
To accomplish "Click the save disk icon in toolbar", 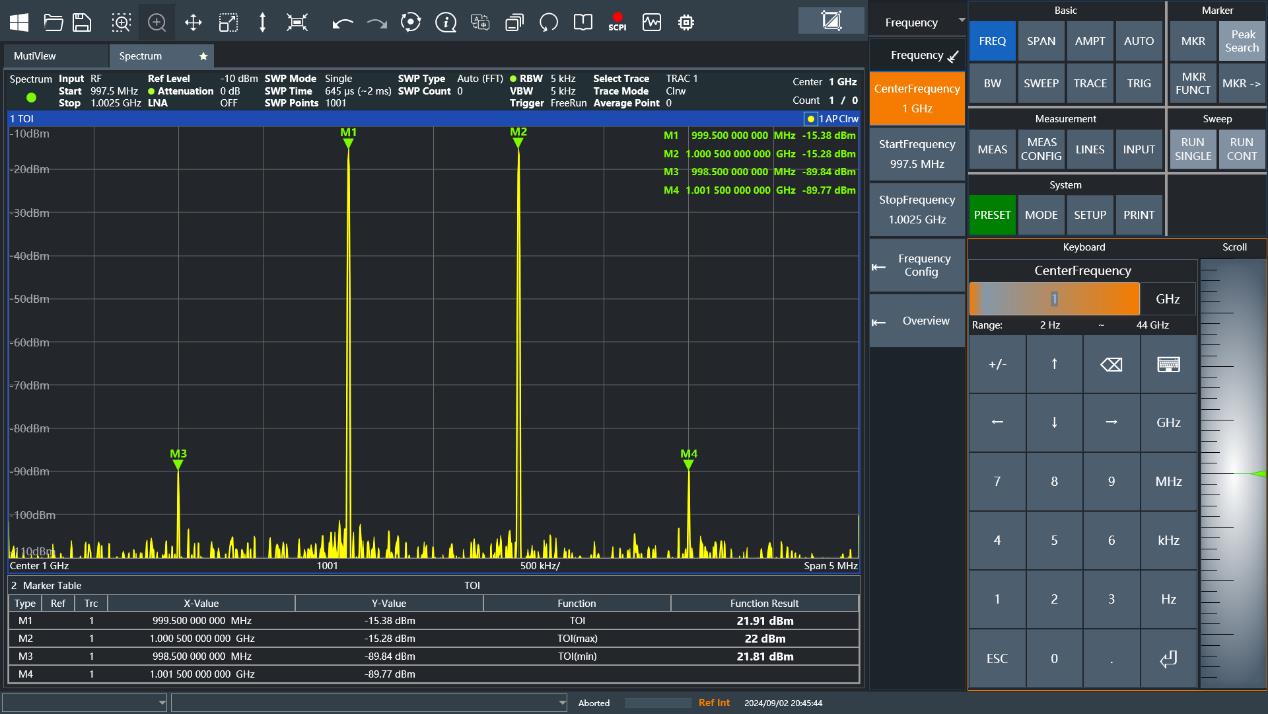I will (82, 22).
